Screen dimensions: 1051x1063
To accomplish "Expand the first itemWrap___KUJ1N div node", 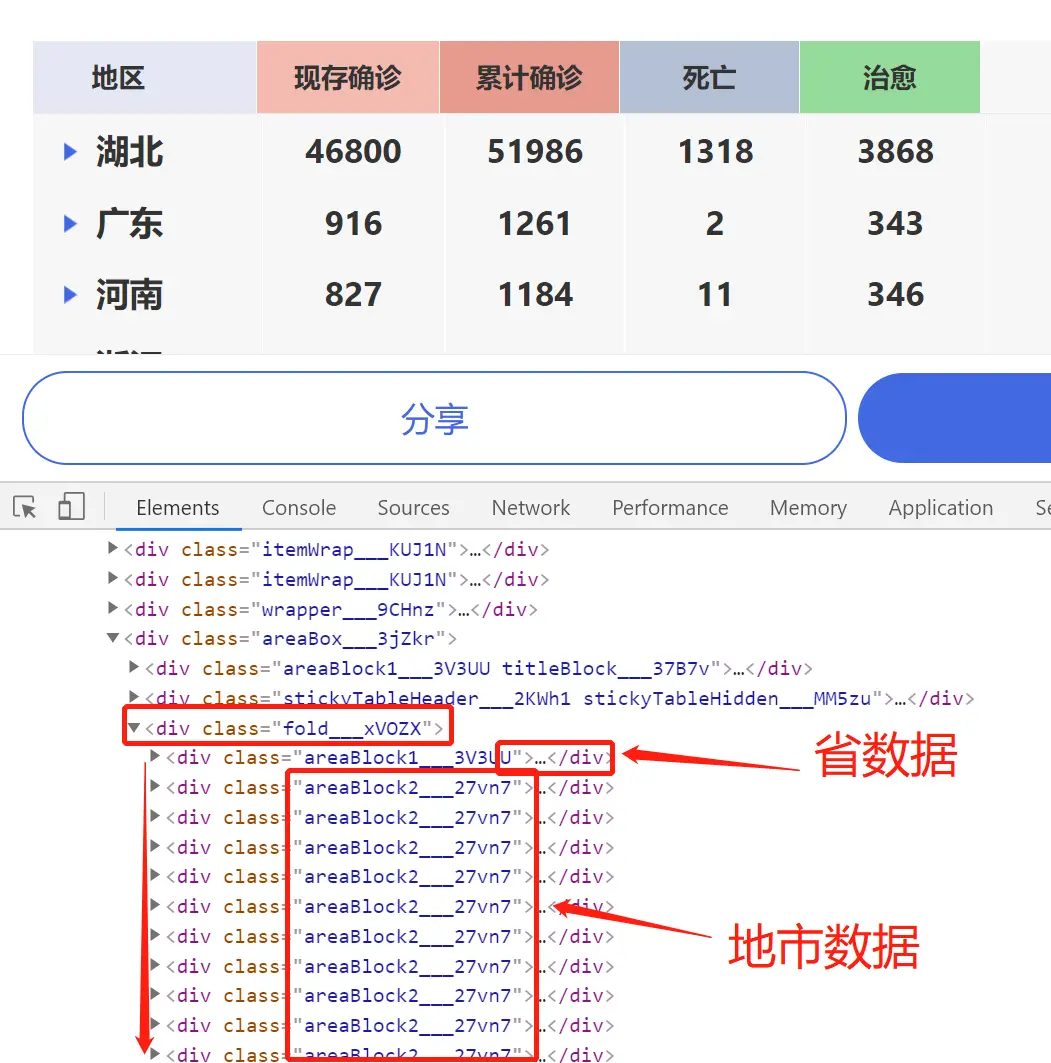I will click(x=113, y=548).
